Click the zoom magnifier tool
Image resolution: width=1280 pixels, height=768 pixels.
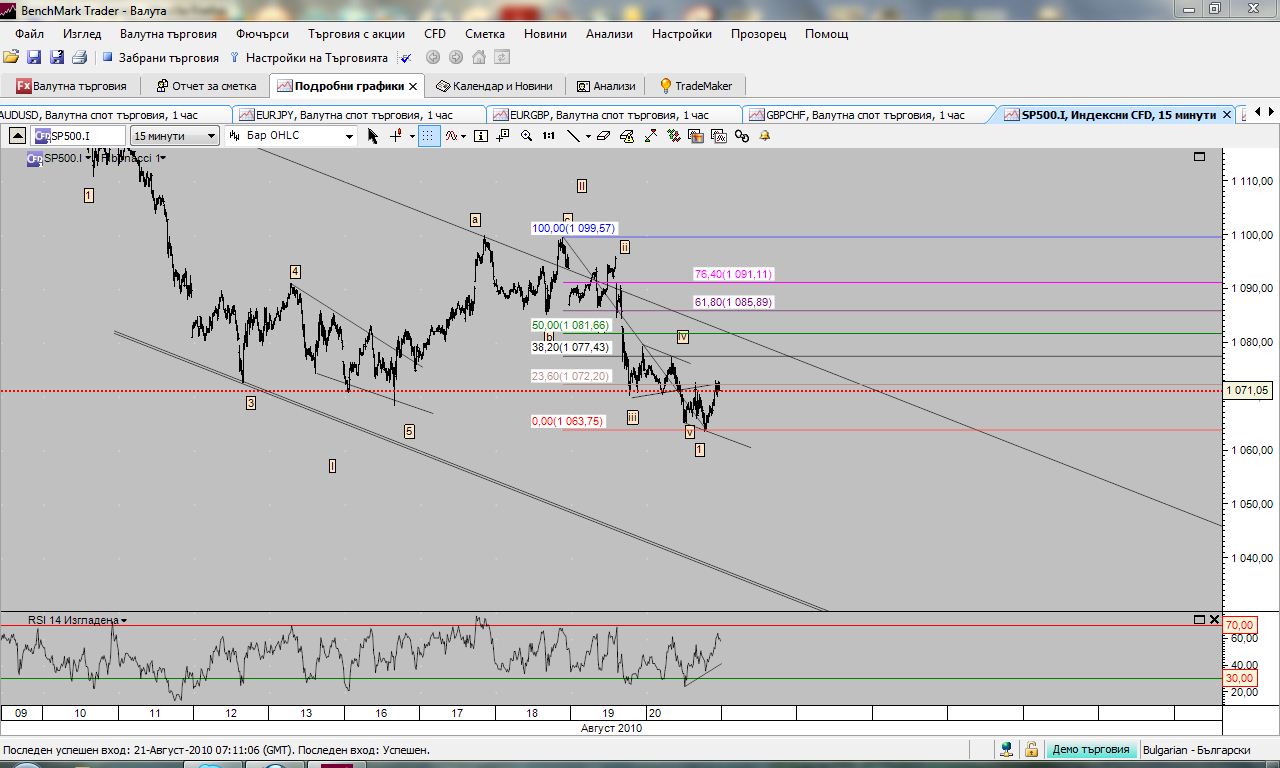(527, 136)
